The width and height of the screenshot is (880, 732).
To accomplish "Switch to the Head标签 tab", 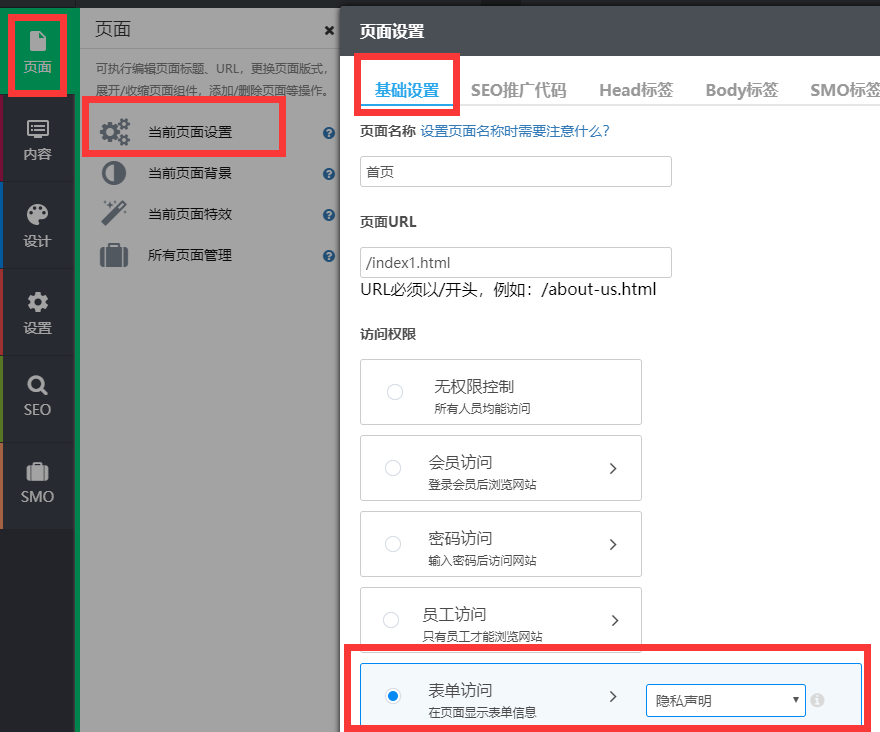I will click(636, 89).
